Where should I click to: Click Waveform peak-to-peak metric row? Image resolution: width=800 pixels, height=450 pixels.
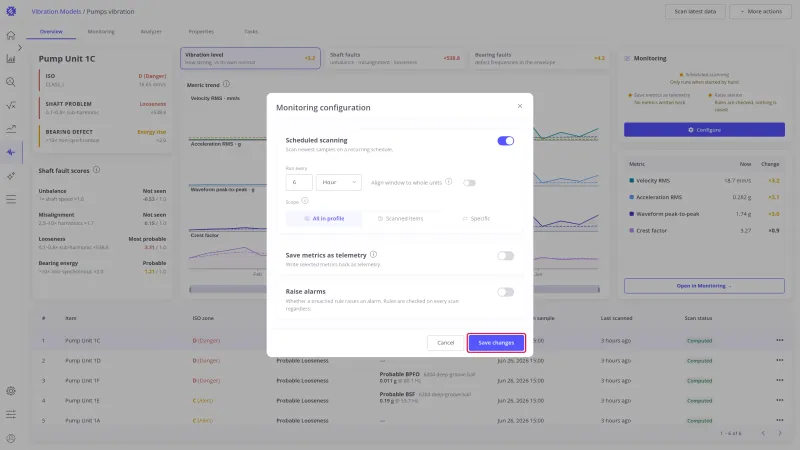pyautogui.click(x=704, y=214)
